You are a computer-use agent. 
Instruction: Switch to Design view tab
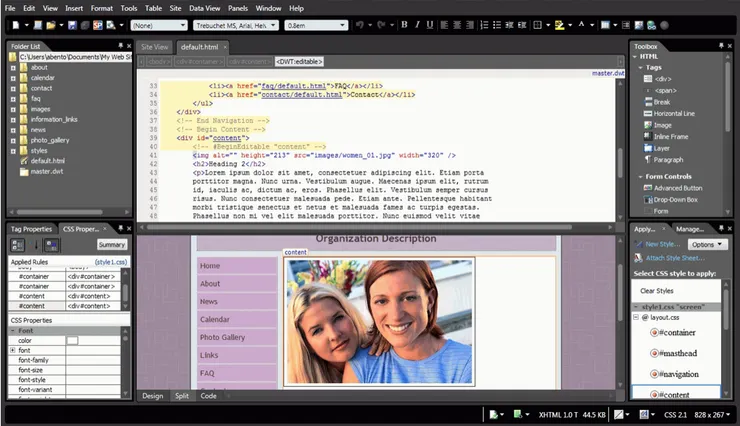[x=152, y=396]
